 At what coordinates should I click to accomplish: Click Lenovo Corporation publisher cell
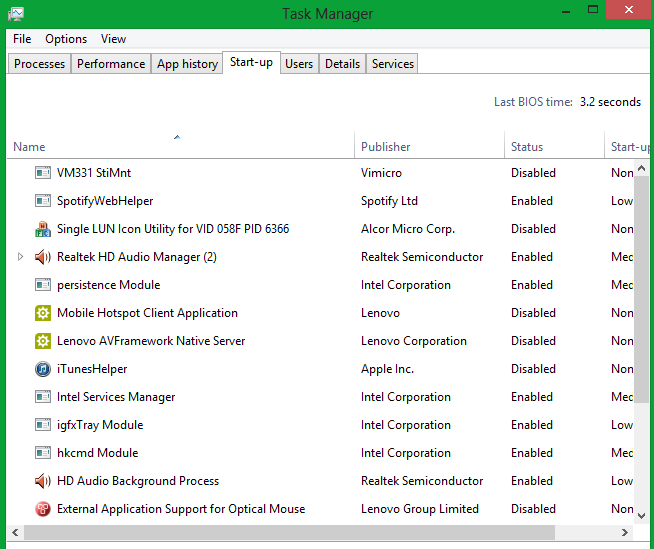414,341
